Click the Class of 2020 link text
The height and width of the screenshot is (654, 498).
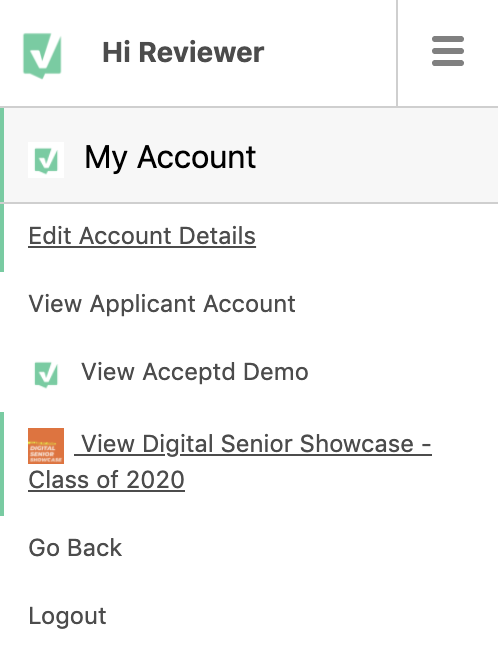click(106, 480)
